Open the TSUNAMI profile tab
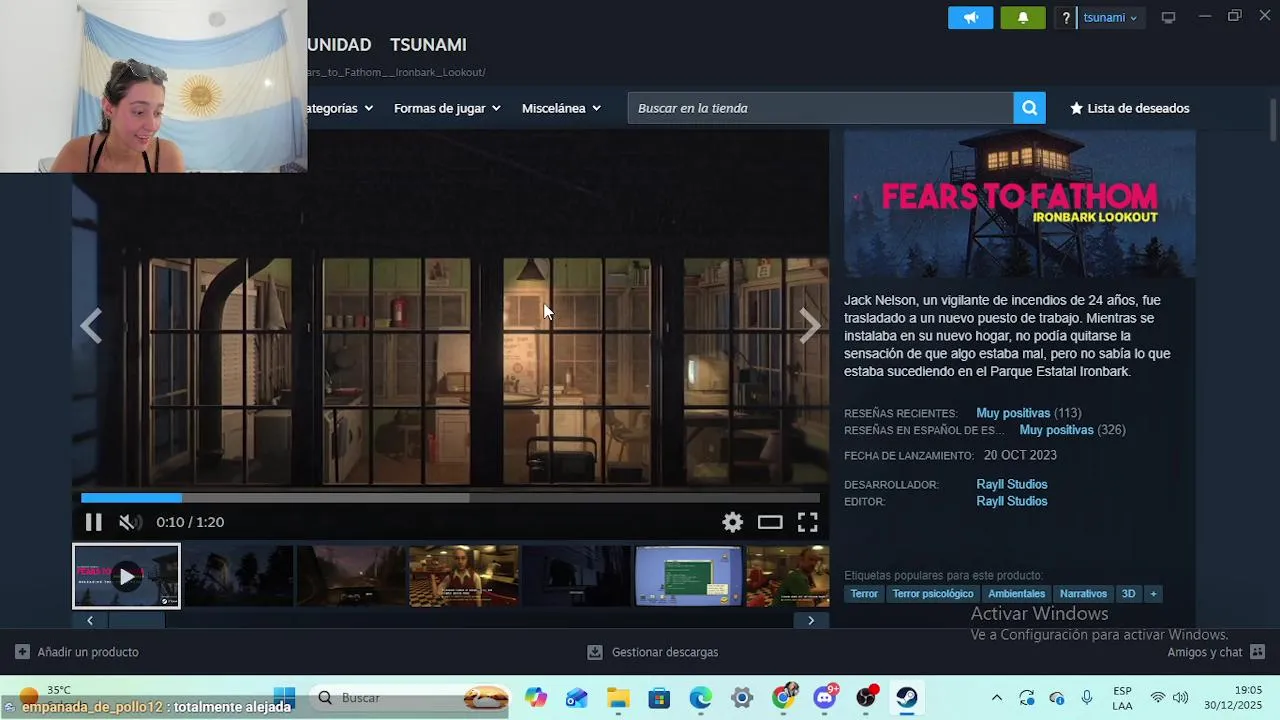 (428, 45)
